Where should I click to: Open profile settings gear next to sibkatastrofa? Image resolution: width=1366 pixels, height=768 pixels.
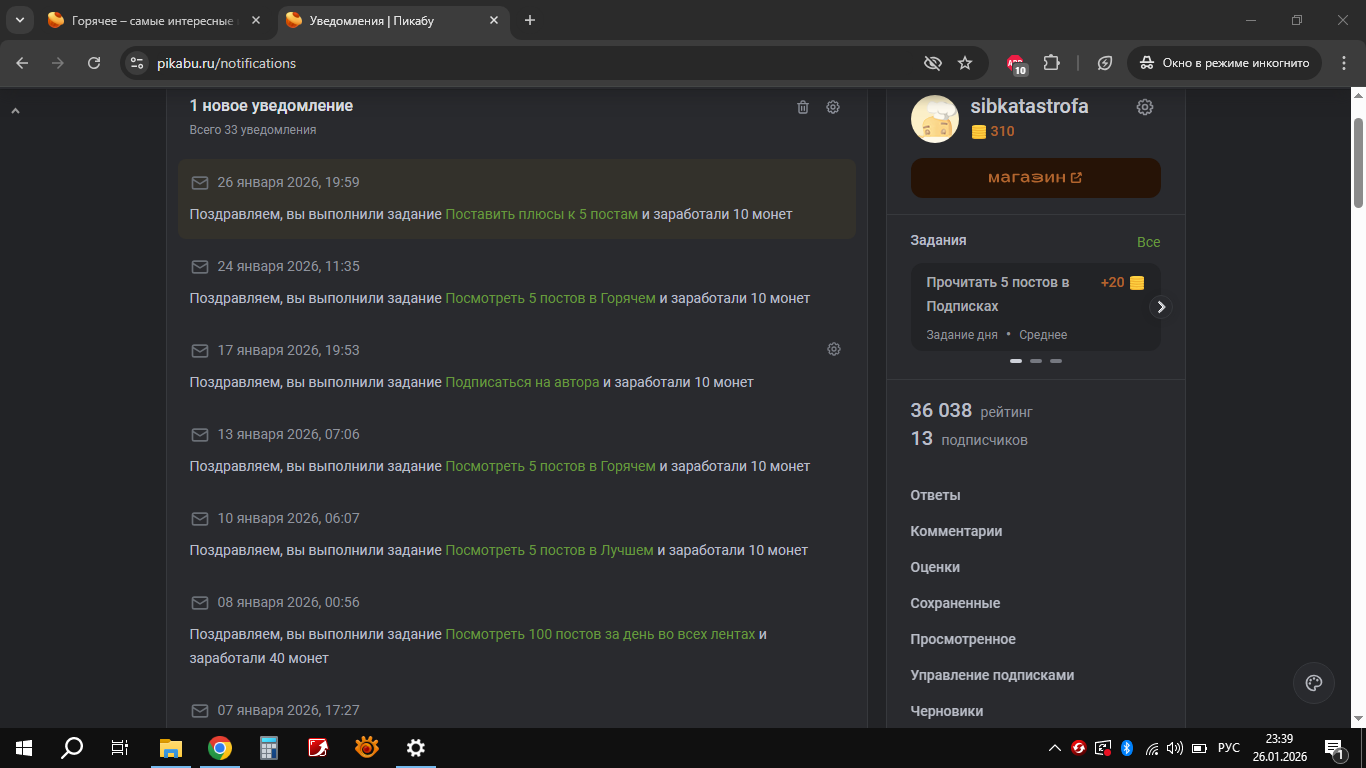(1145, 107)
